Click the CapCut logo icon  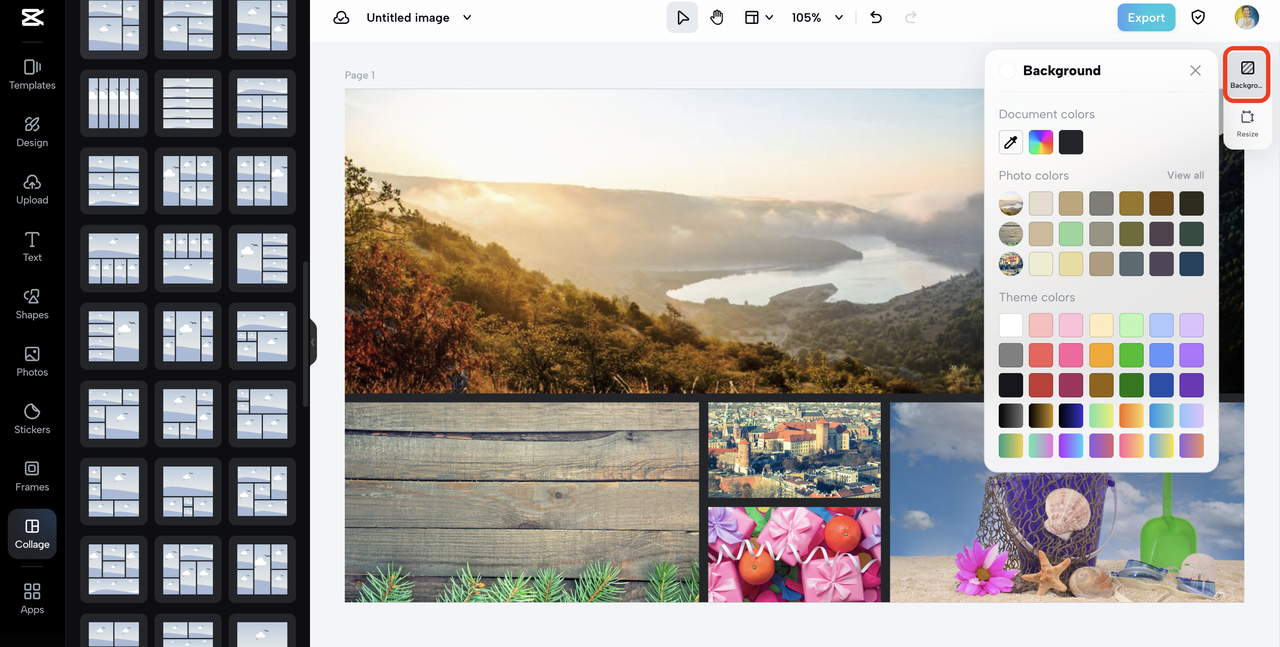32,18
